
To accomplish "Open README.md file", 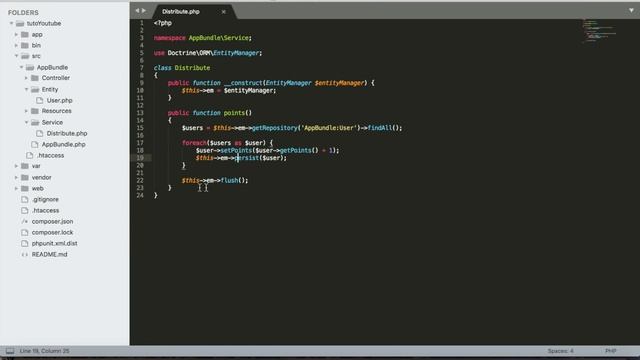I will [49, 255].
